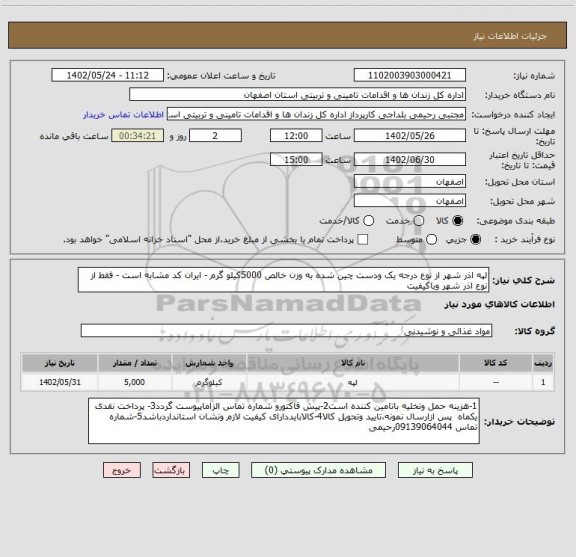Click the پاسخ به نیاز button
This screenshot has width=576, height=557.
pos(435,470)
